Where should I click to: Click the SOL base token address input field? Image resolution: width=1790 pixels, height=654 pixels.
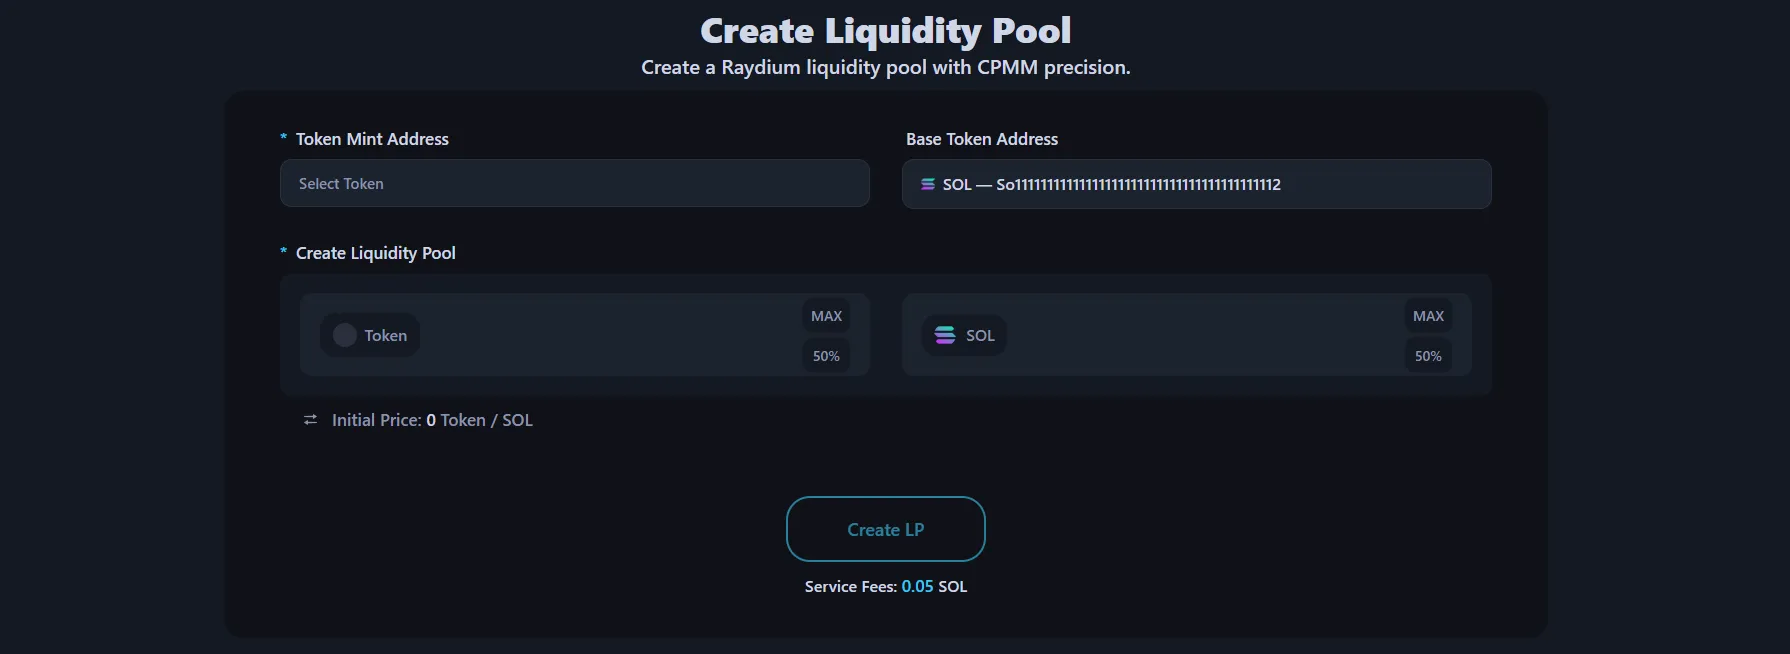click(x=1196, y=184)
